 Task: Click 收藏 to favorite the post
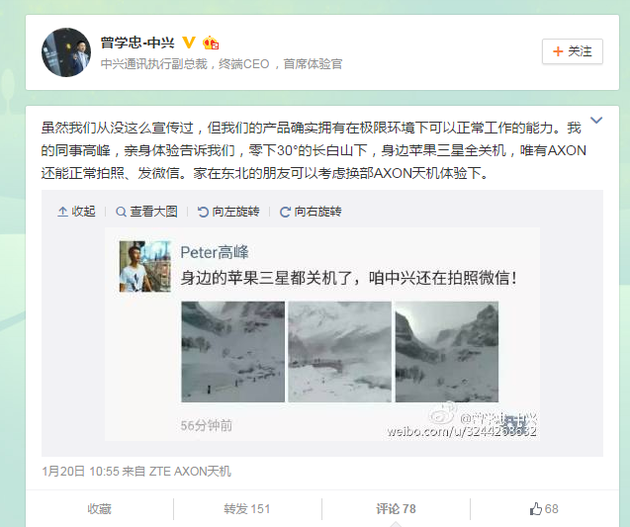click(99, 509)
